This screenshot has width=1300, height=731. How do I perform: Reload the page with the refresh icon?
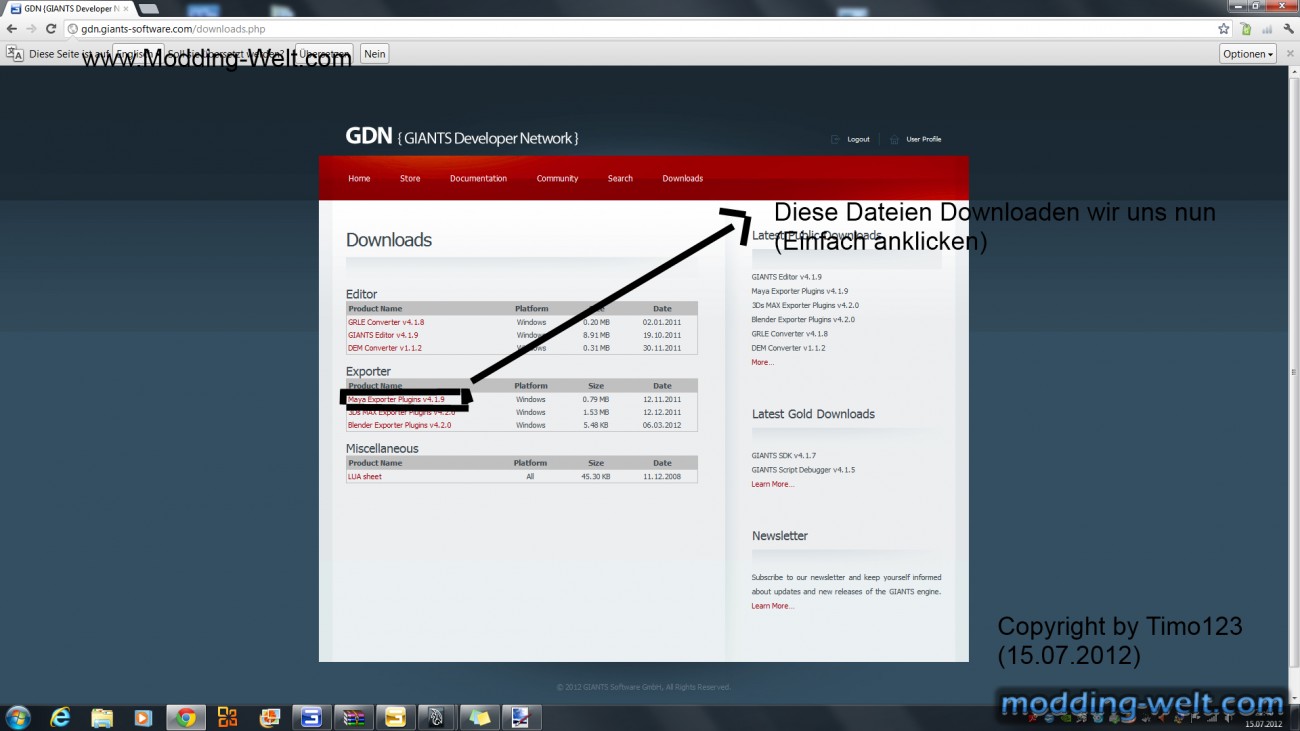[x=51, y=29]
